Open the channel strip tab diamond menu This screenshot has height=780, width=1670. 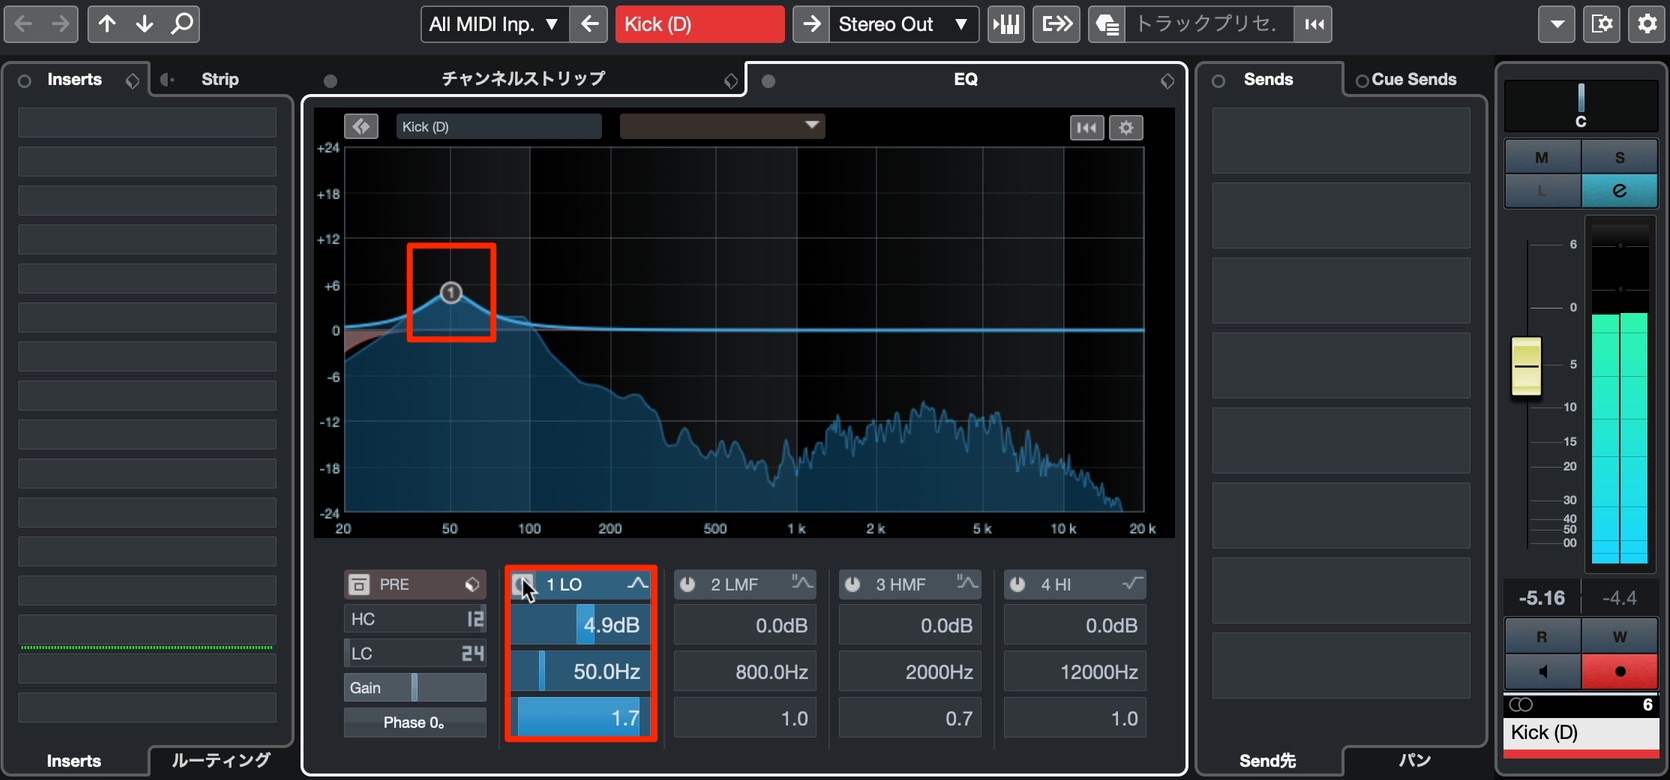coord(731,80)
